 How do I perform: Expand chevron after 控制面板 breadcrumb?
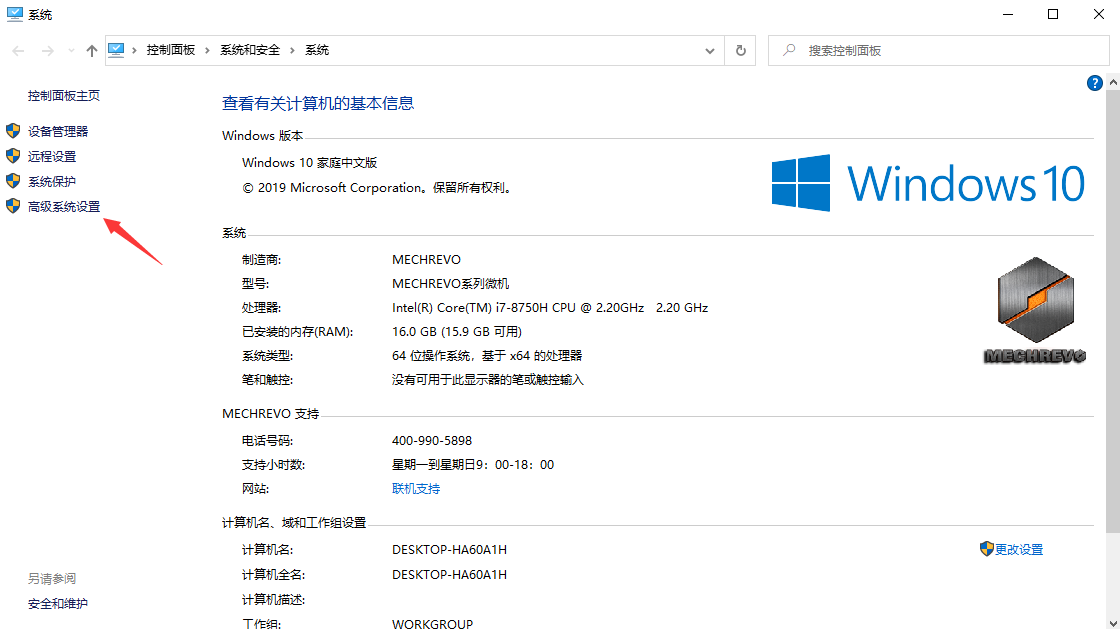(207, 50)
